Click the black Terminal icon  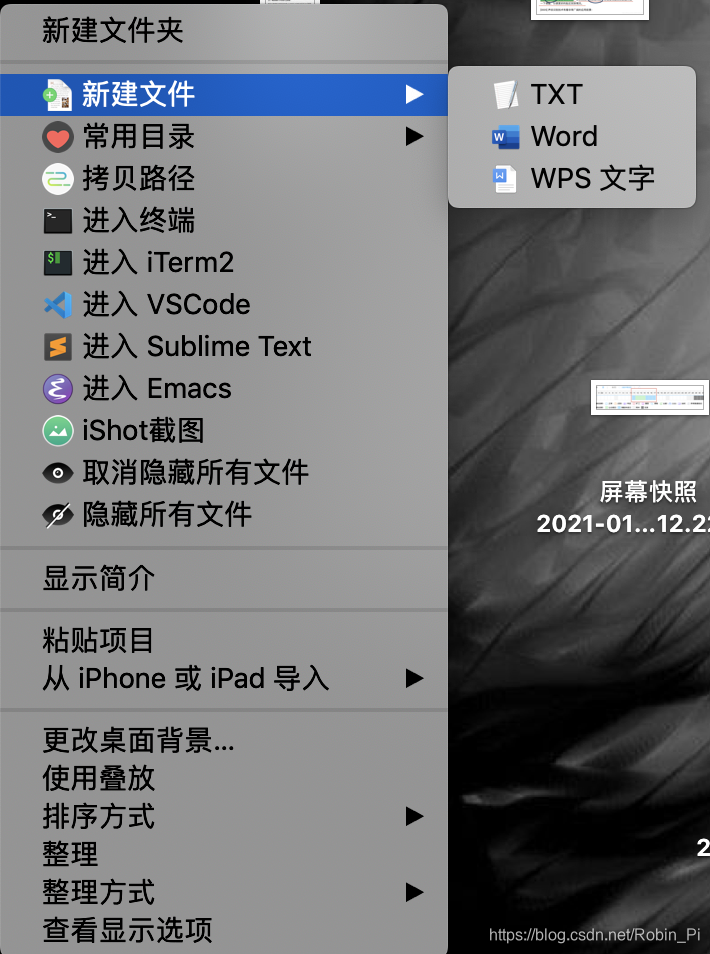click(58, 221)
